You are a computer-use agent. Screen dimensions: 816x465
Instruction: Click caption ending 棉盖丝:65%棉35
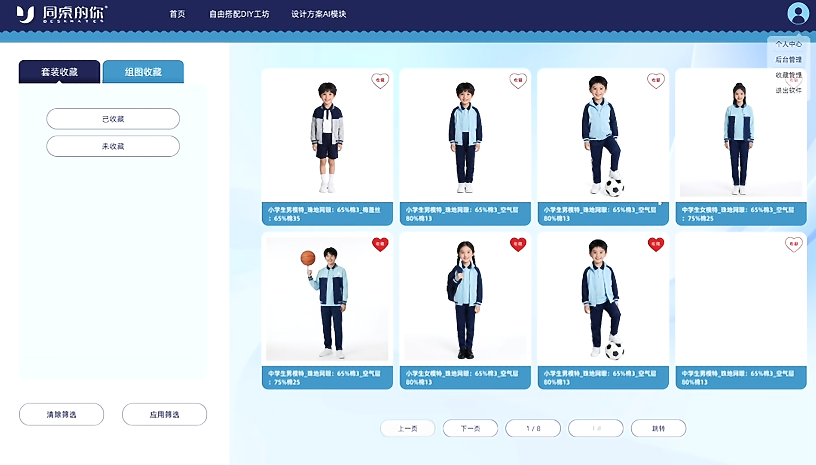327,214
